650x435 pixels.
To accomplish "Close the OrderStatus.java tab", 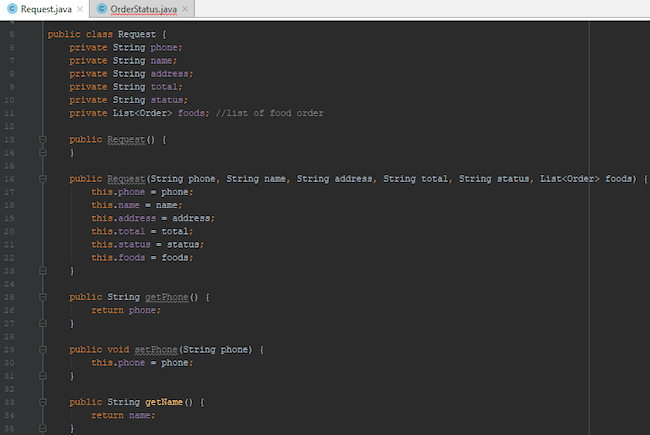I will coord(185,9).
